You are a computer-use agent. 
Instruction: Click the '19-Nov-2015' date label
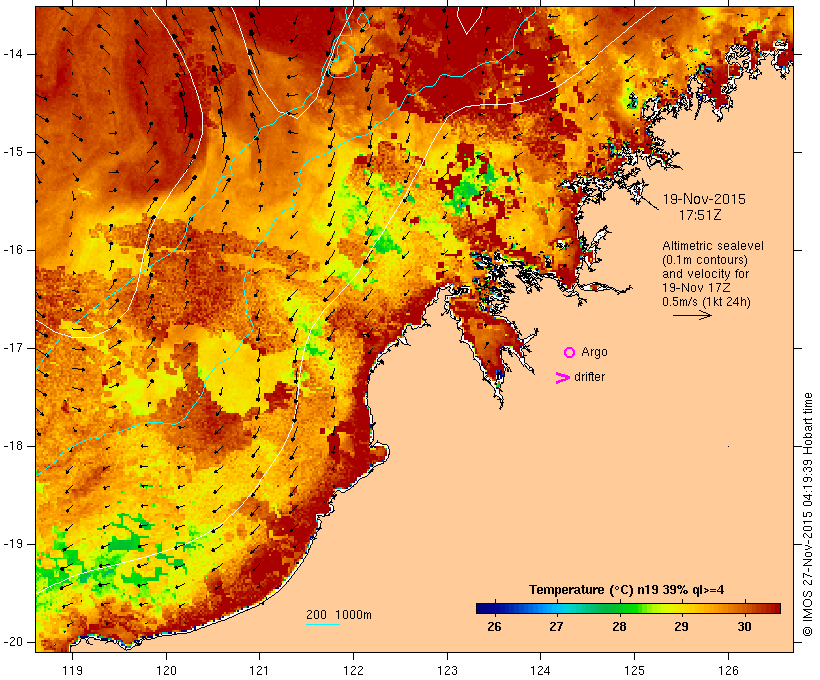click(704, 199)
